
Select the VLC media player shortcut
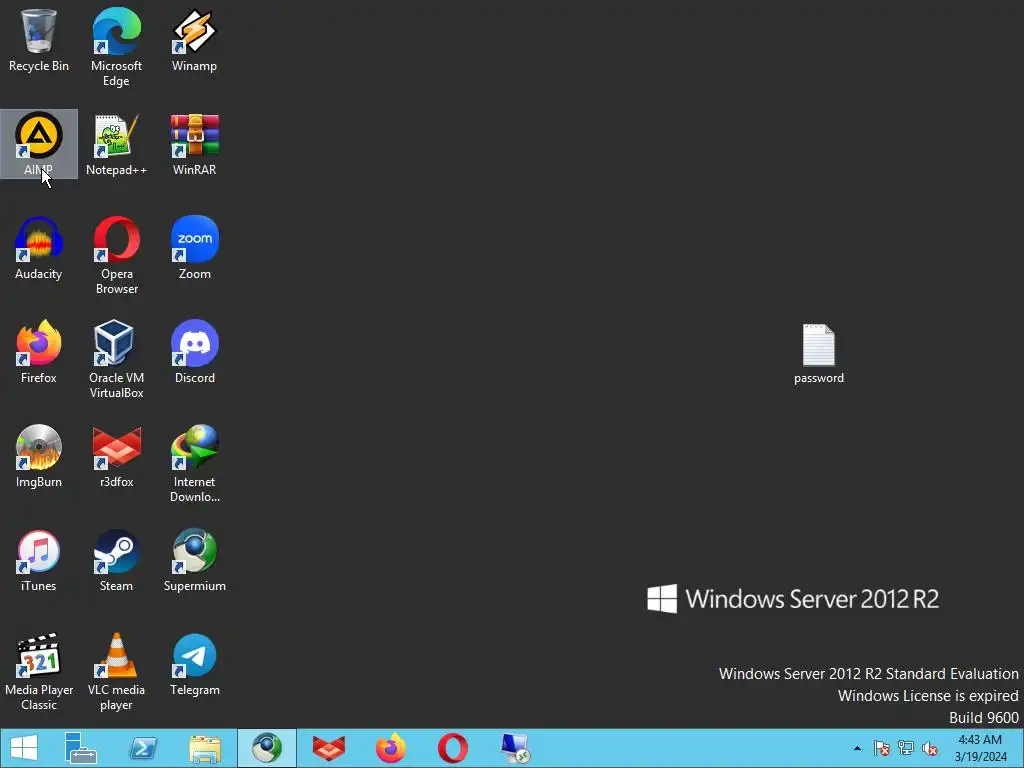[116, 671]
